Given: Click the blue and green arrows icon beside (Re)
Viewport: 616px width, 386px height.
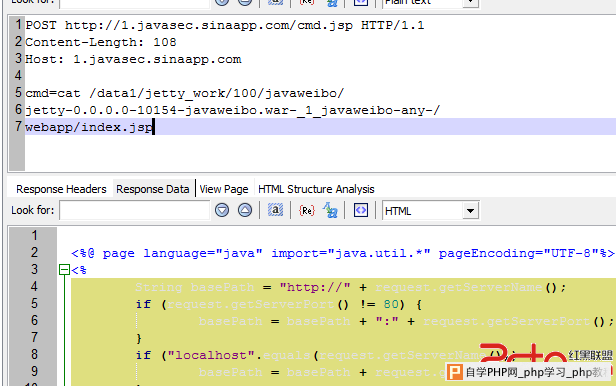Looking at the screenshot, I should [x=330, y=210].
